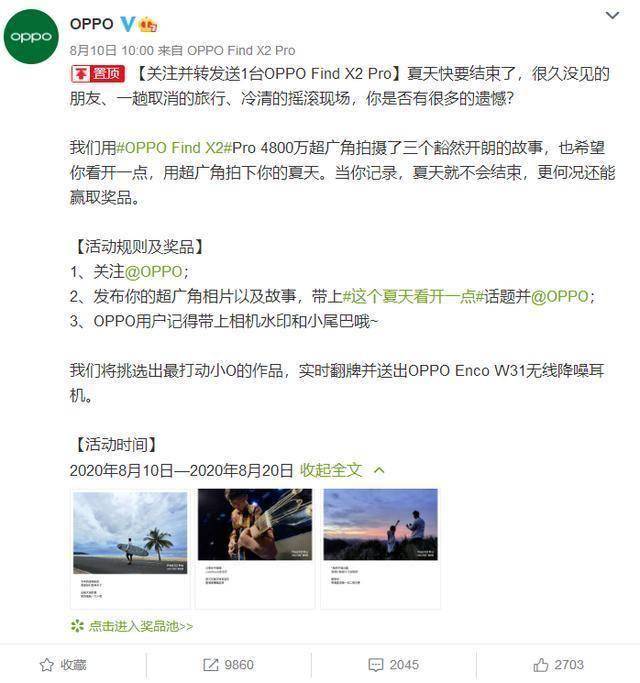Click the repost share icon

[211, 665]
